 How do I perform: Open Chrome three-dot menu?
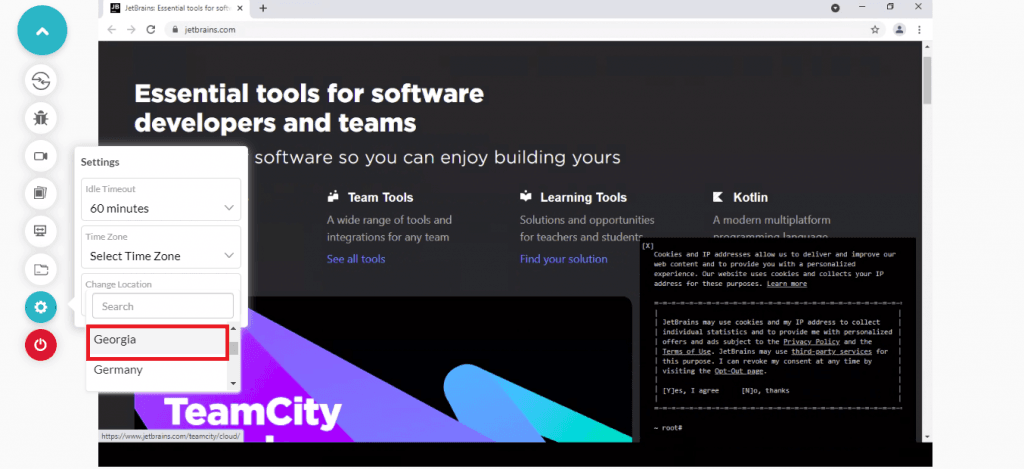pyautogui.click(x=920, y=29)
